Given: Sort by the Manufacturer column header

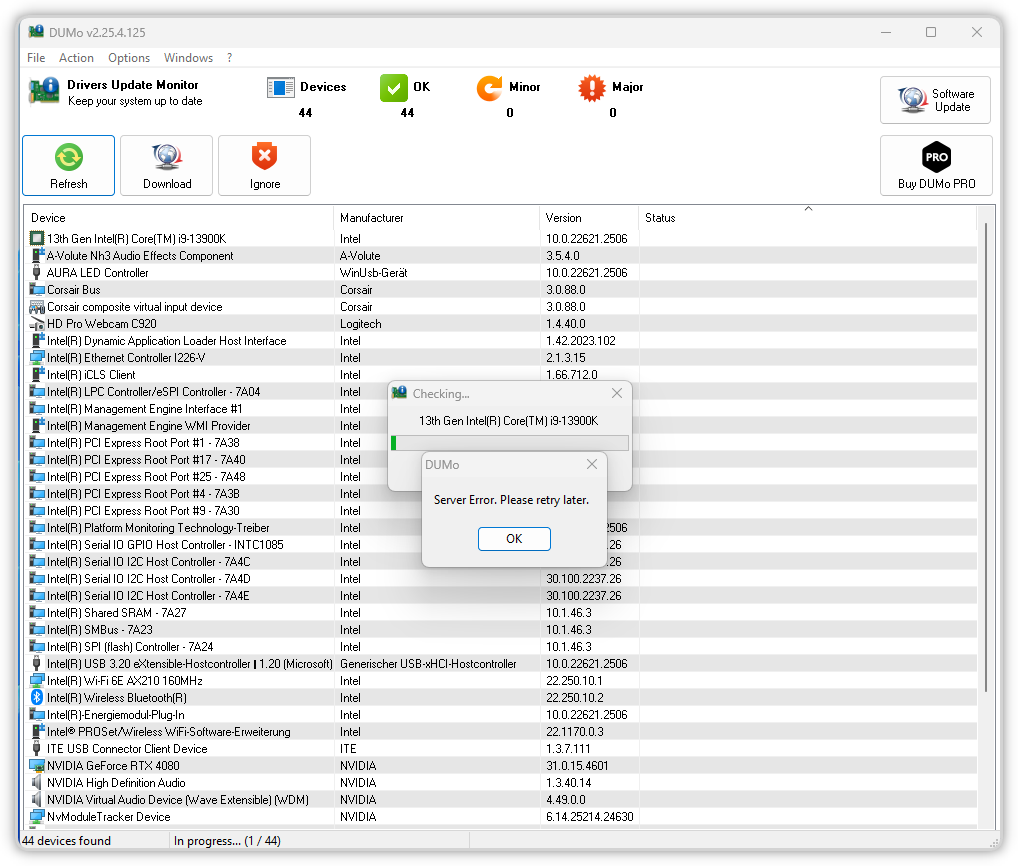Looking at the screenshot, I should click(436, 218).
